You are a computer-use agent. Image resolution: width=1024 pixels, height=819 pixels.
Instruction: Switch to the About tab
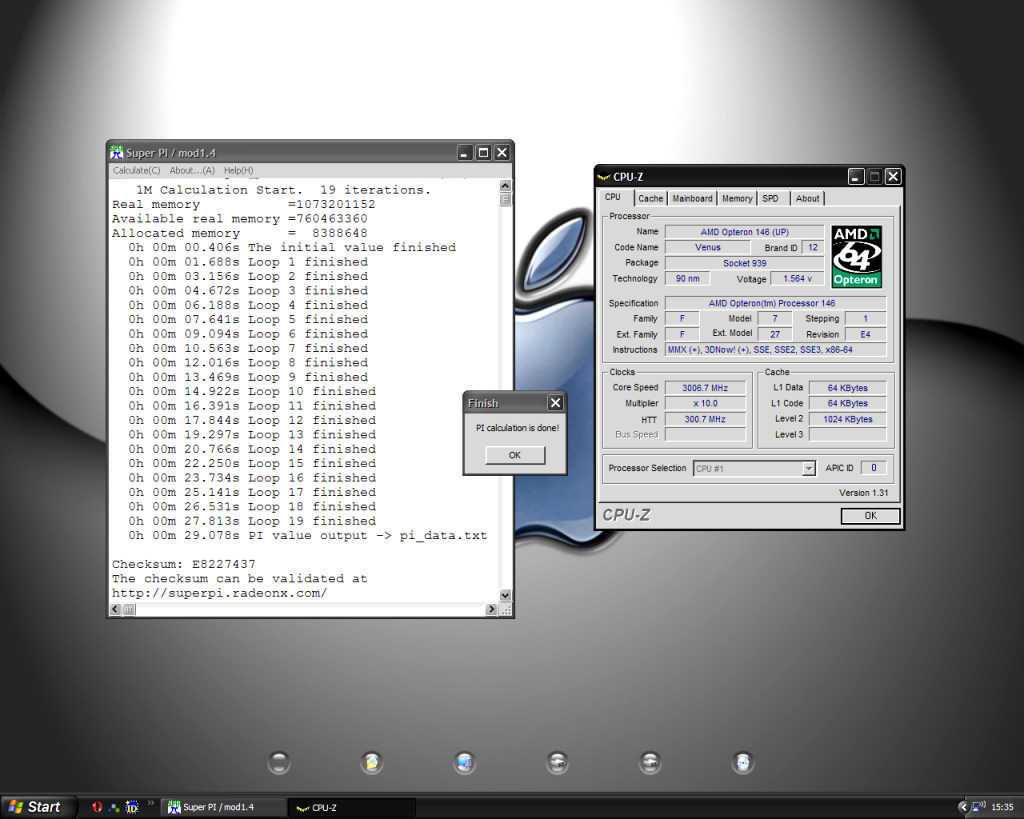807,199
